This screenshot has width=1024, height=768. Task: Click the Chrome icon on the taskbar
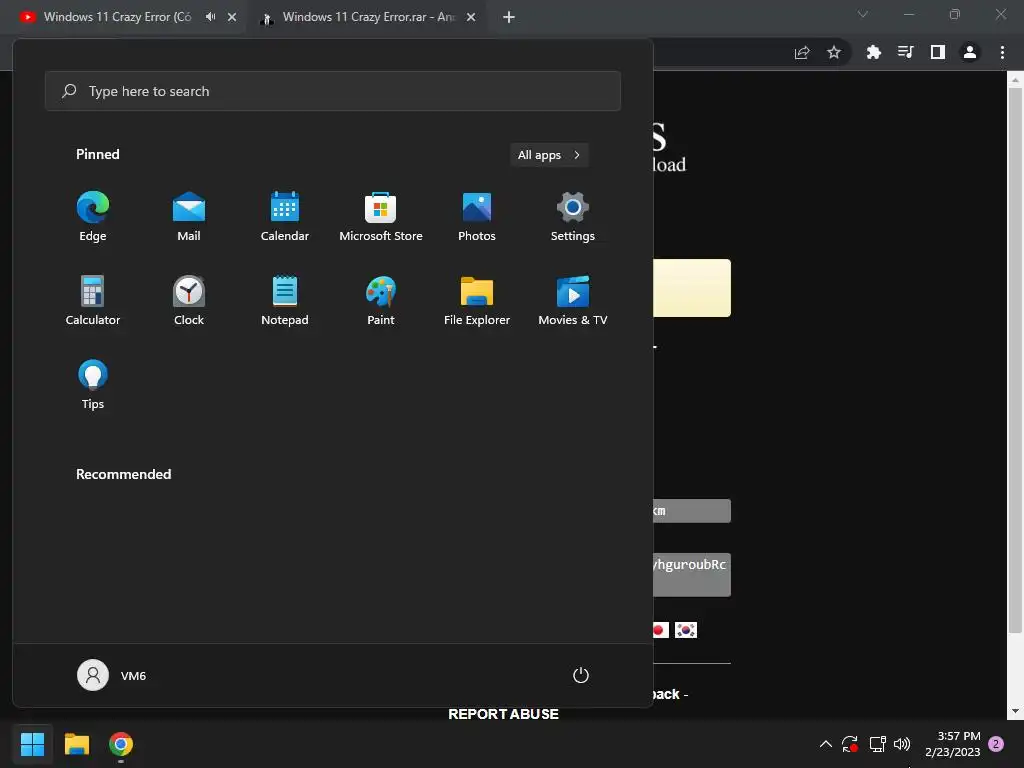click(121, 744)
